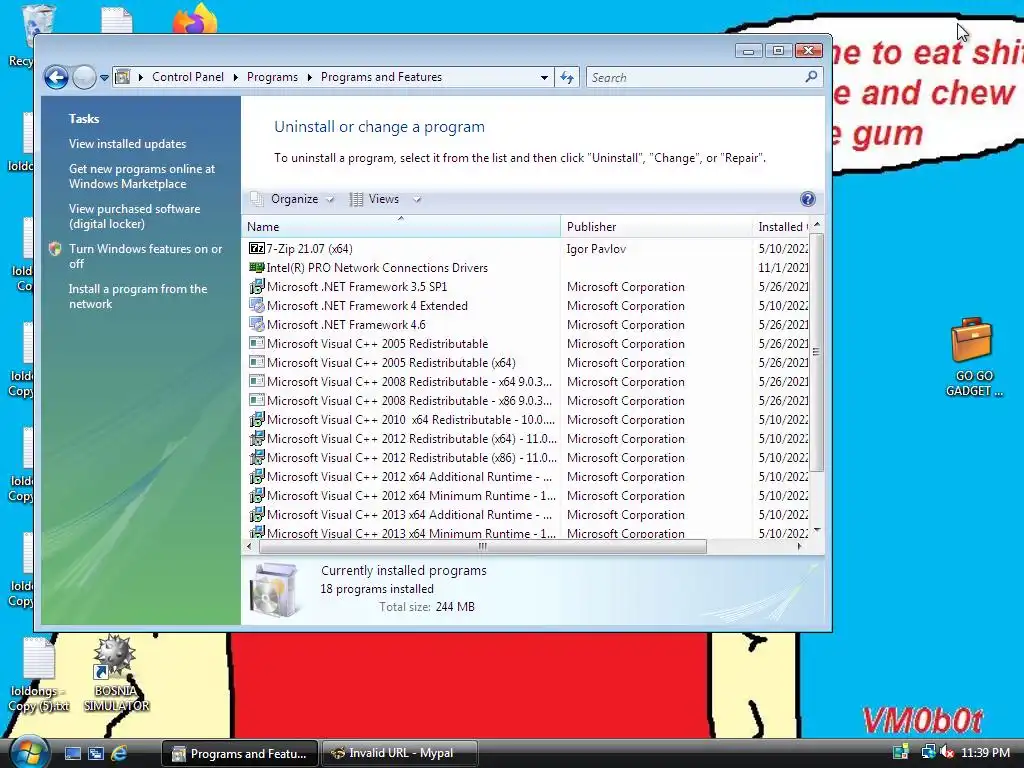The width and height of the screenshot is (1024, 768).
Task: Open View purchased software digital locker
Action: coord(135,216)
